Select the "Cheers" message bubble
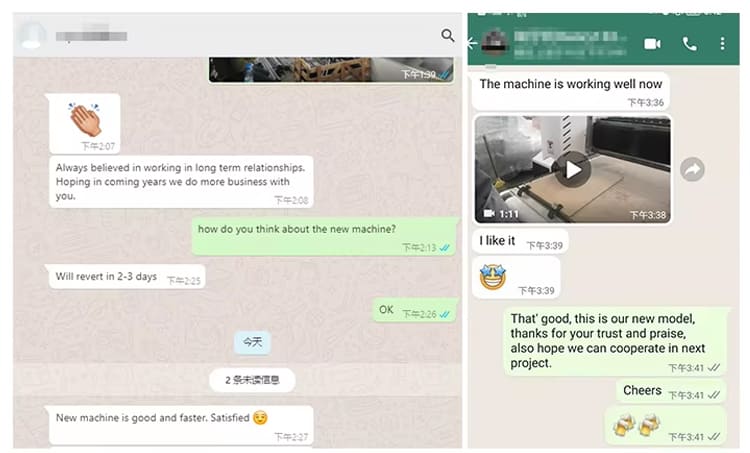The width and height of the screenshot is (750, 453). [x=671, y=391]
